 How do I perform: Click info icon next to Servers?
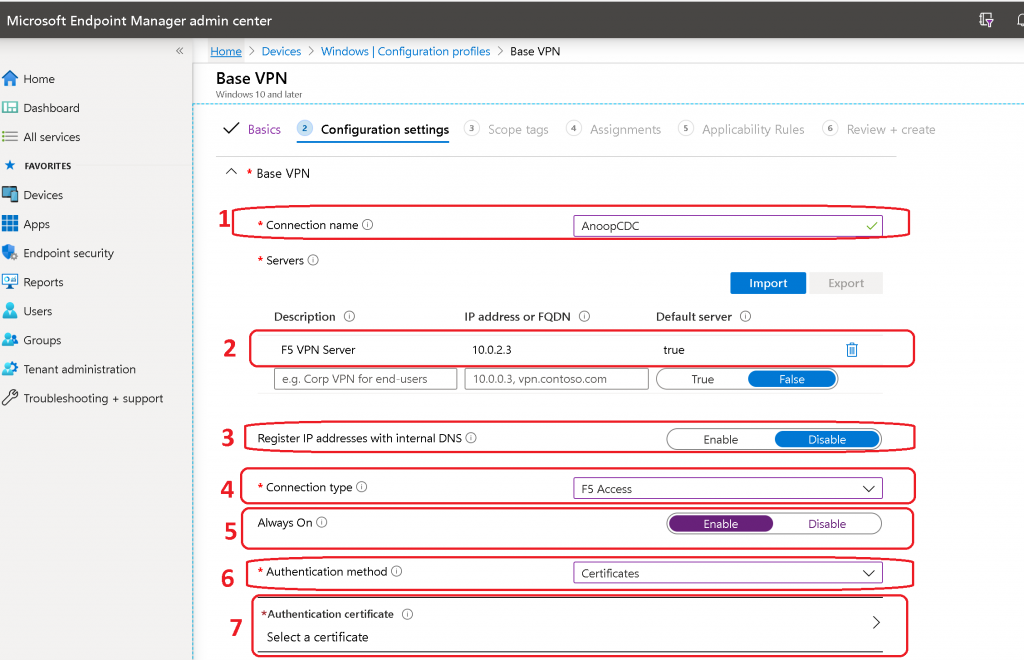coord(313,260)
